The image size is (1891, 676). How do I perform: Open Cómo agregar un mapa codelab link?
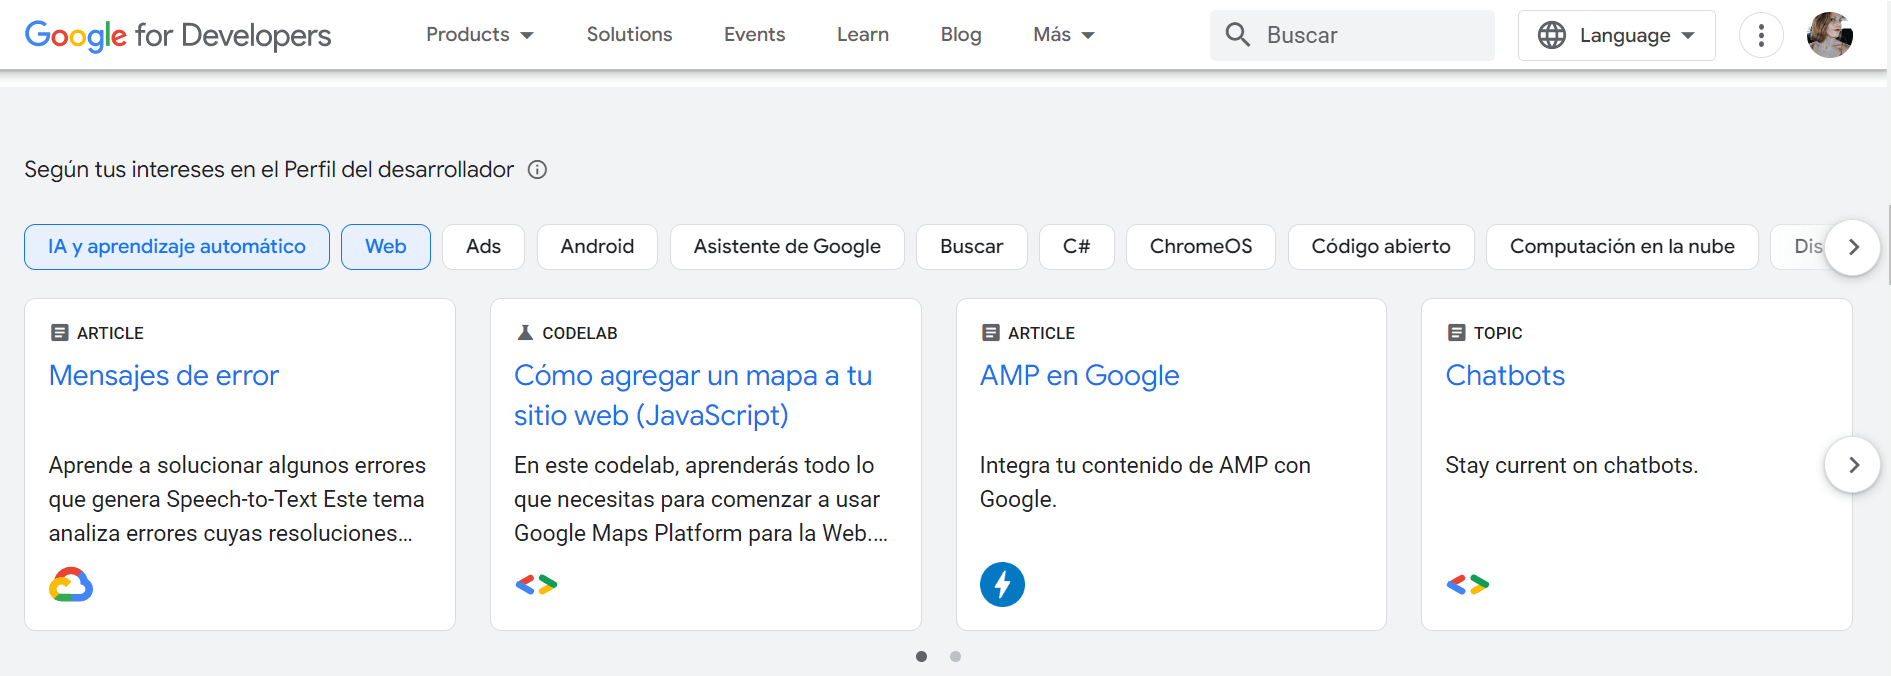693,395
